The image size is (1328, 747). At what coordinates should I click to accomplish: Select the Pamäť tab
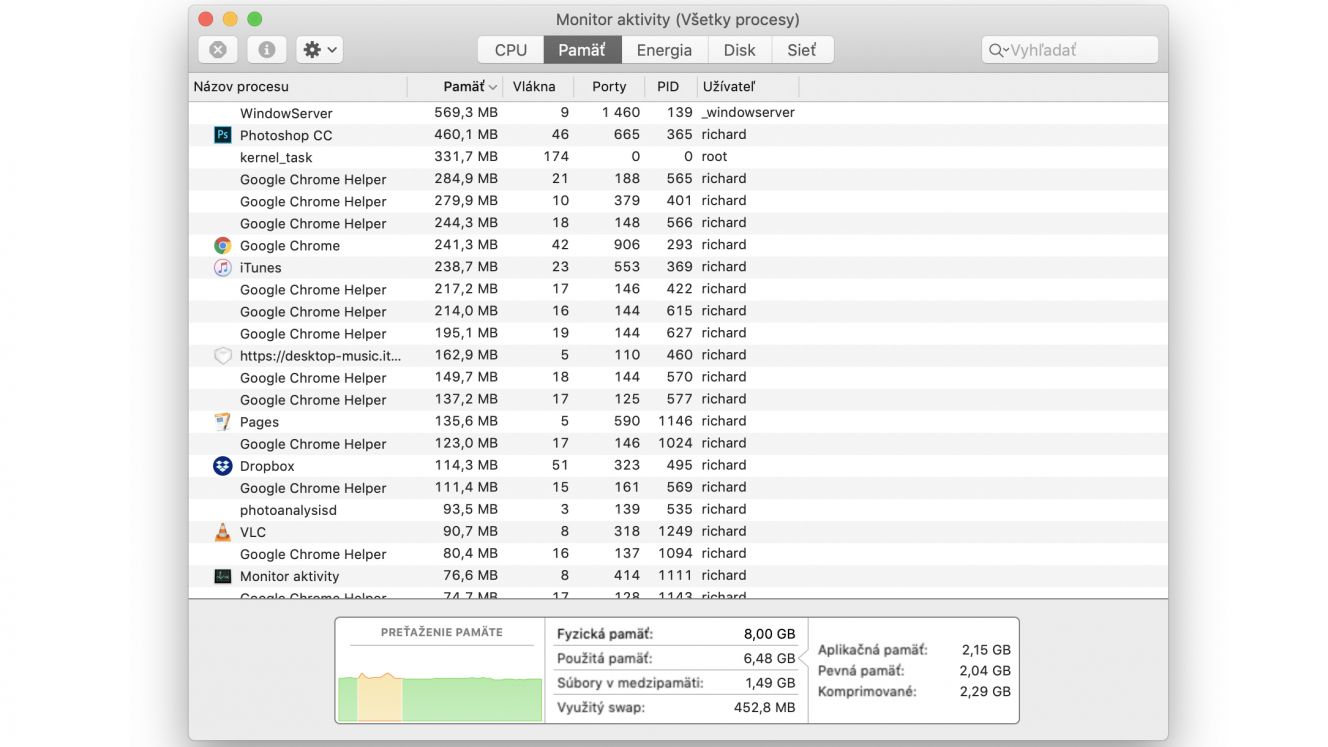tap(582, 50)
